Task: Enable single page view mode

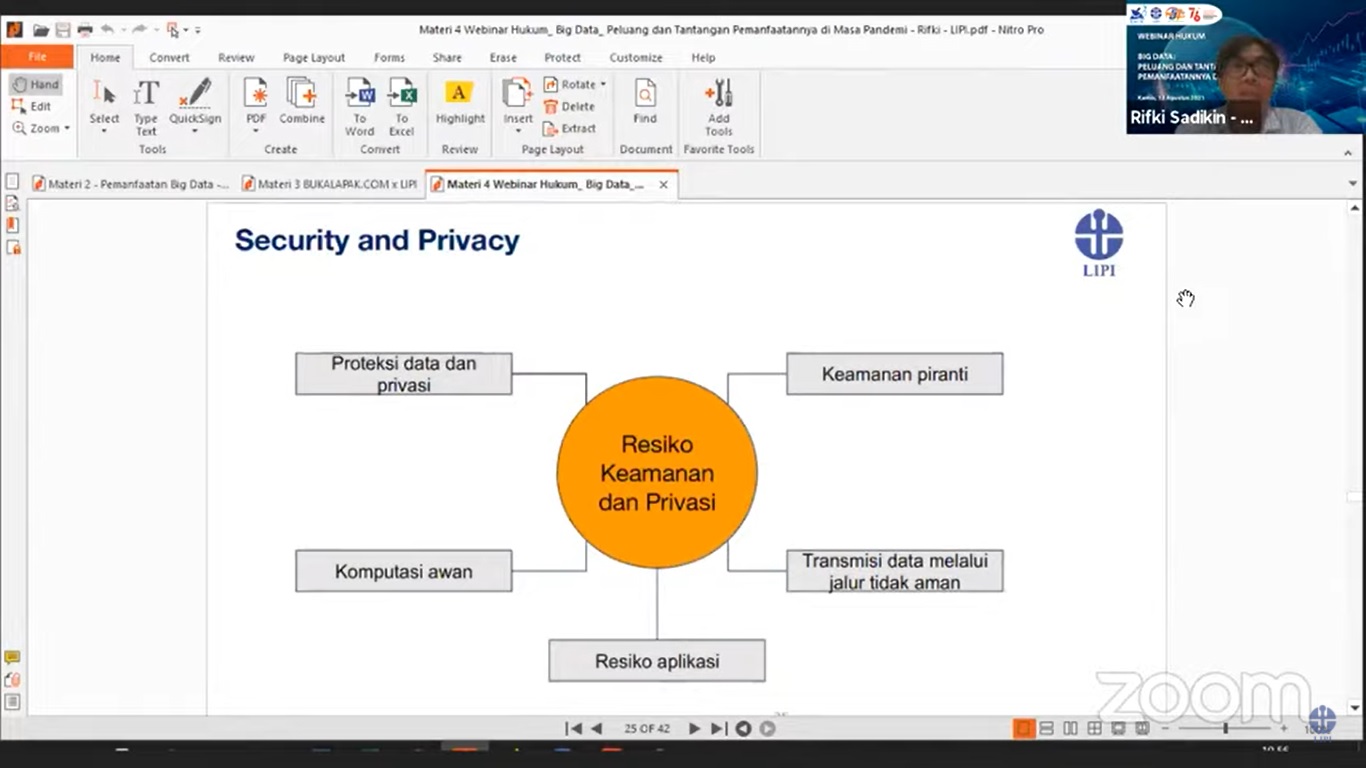Action: tap(1023, 729)
